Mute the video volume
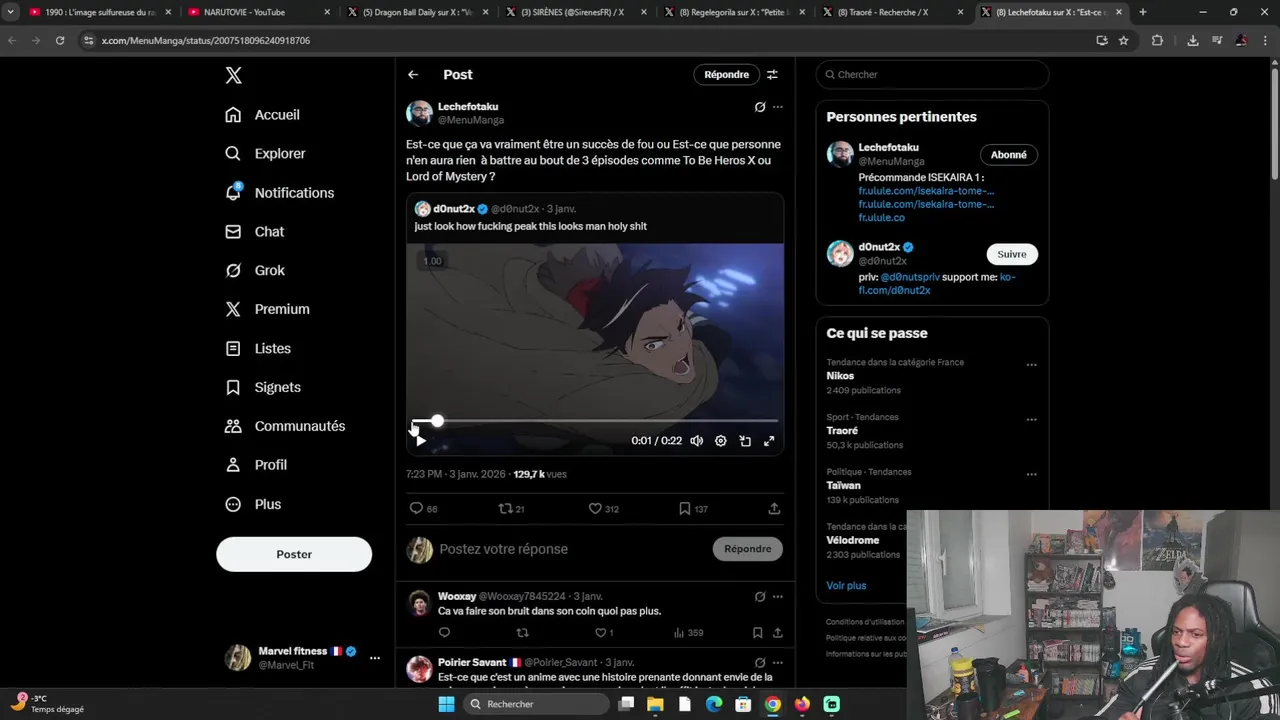Viewport: 1280px width, 720px height. click(x=697, y=441)
